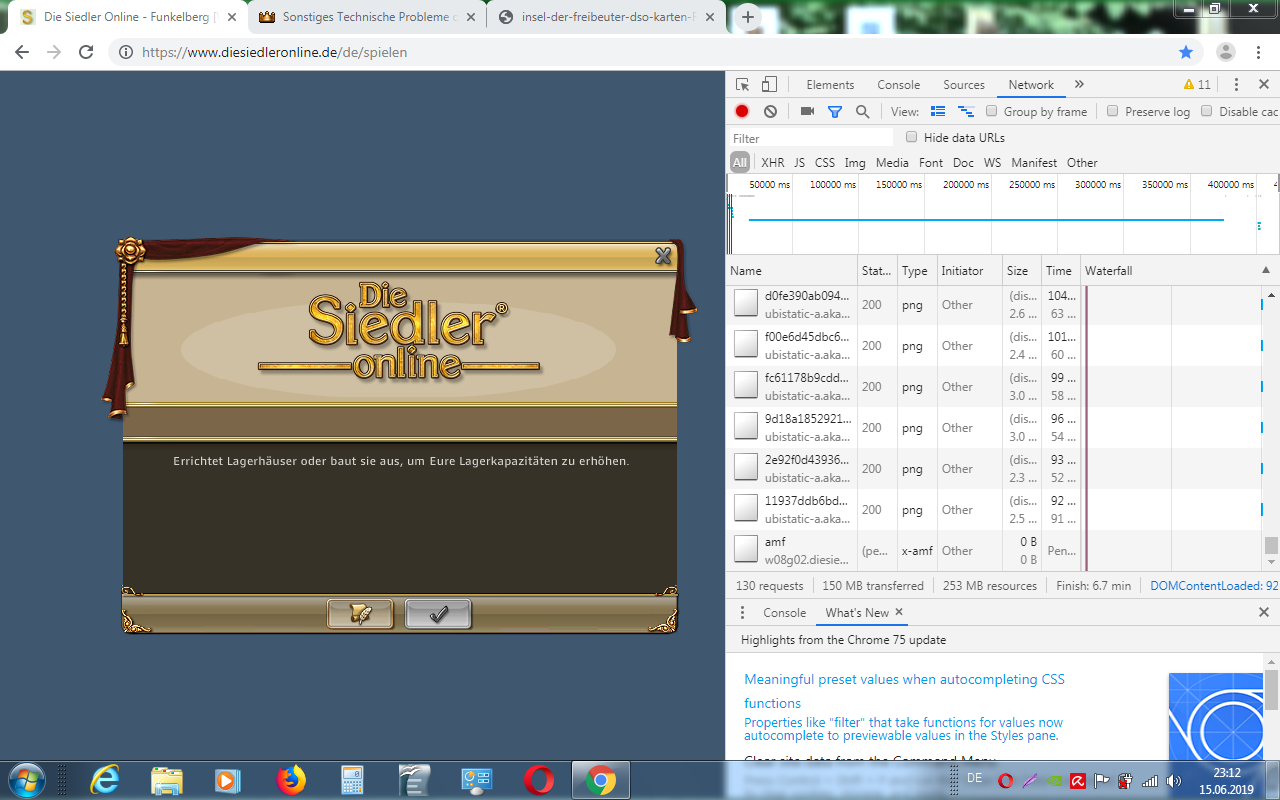
Task: Click the Waterfall column sort arrow
Action: (x=1265, y=271)
